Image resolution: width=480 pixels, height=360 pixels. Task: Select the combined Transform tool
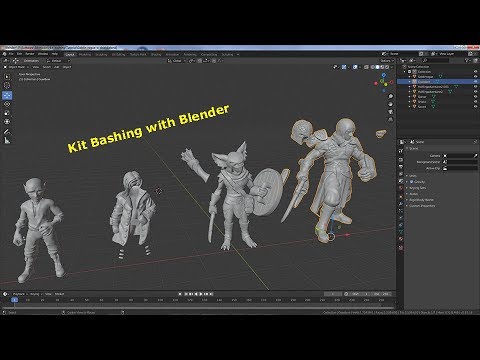click(x=7, y=122)
